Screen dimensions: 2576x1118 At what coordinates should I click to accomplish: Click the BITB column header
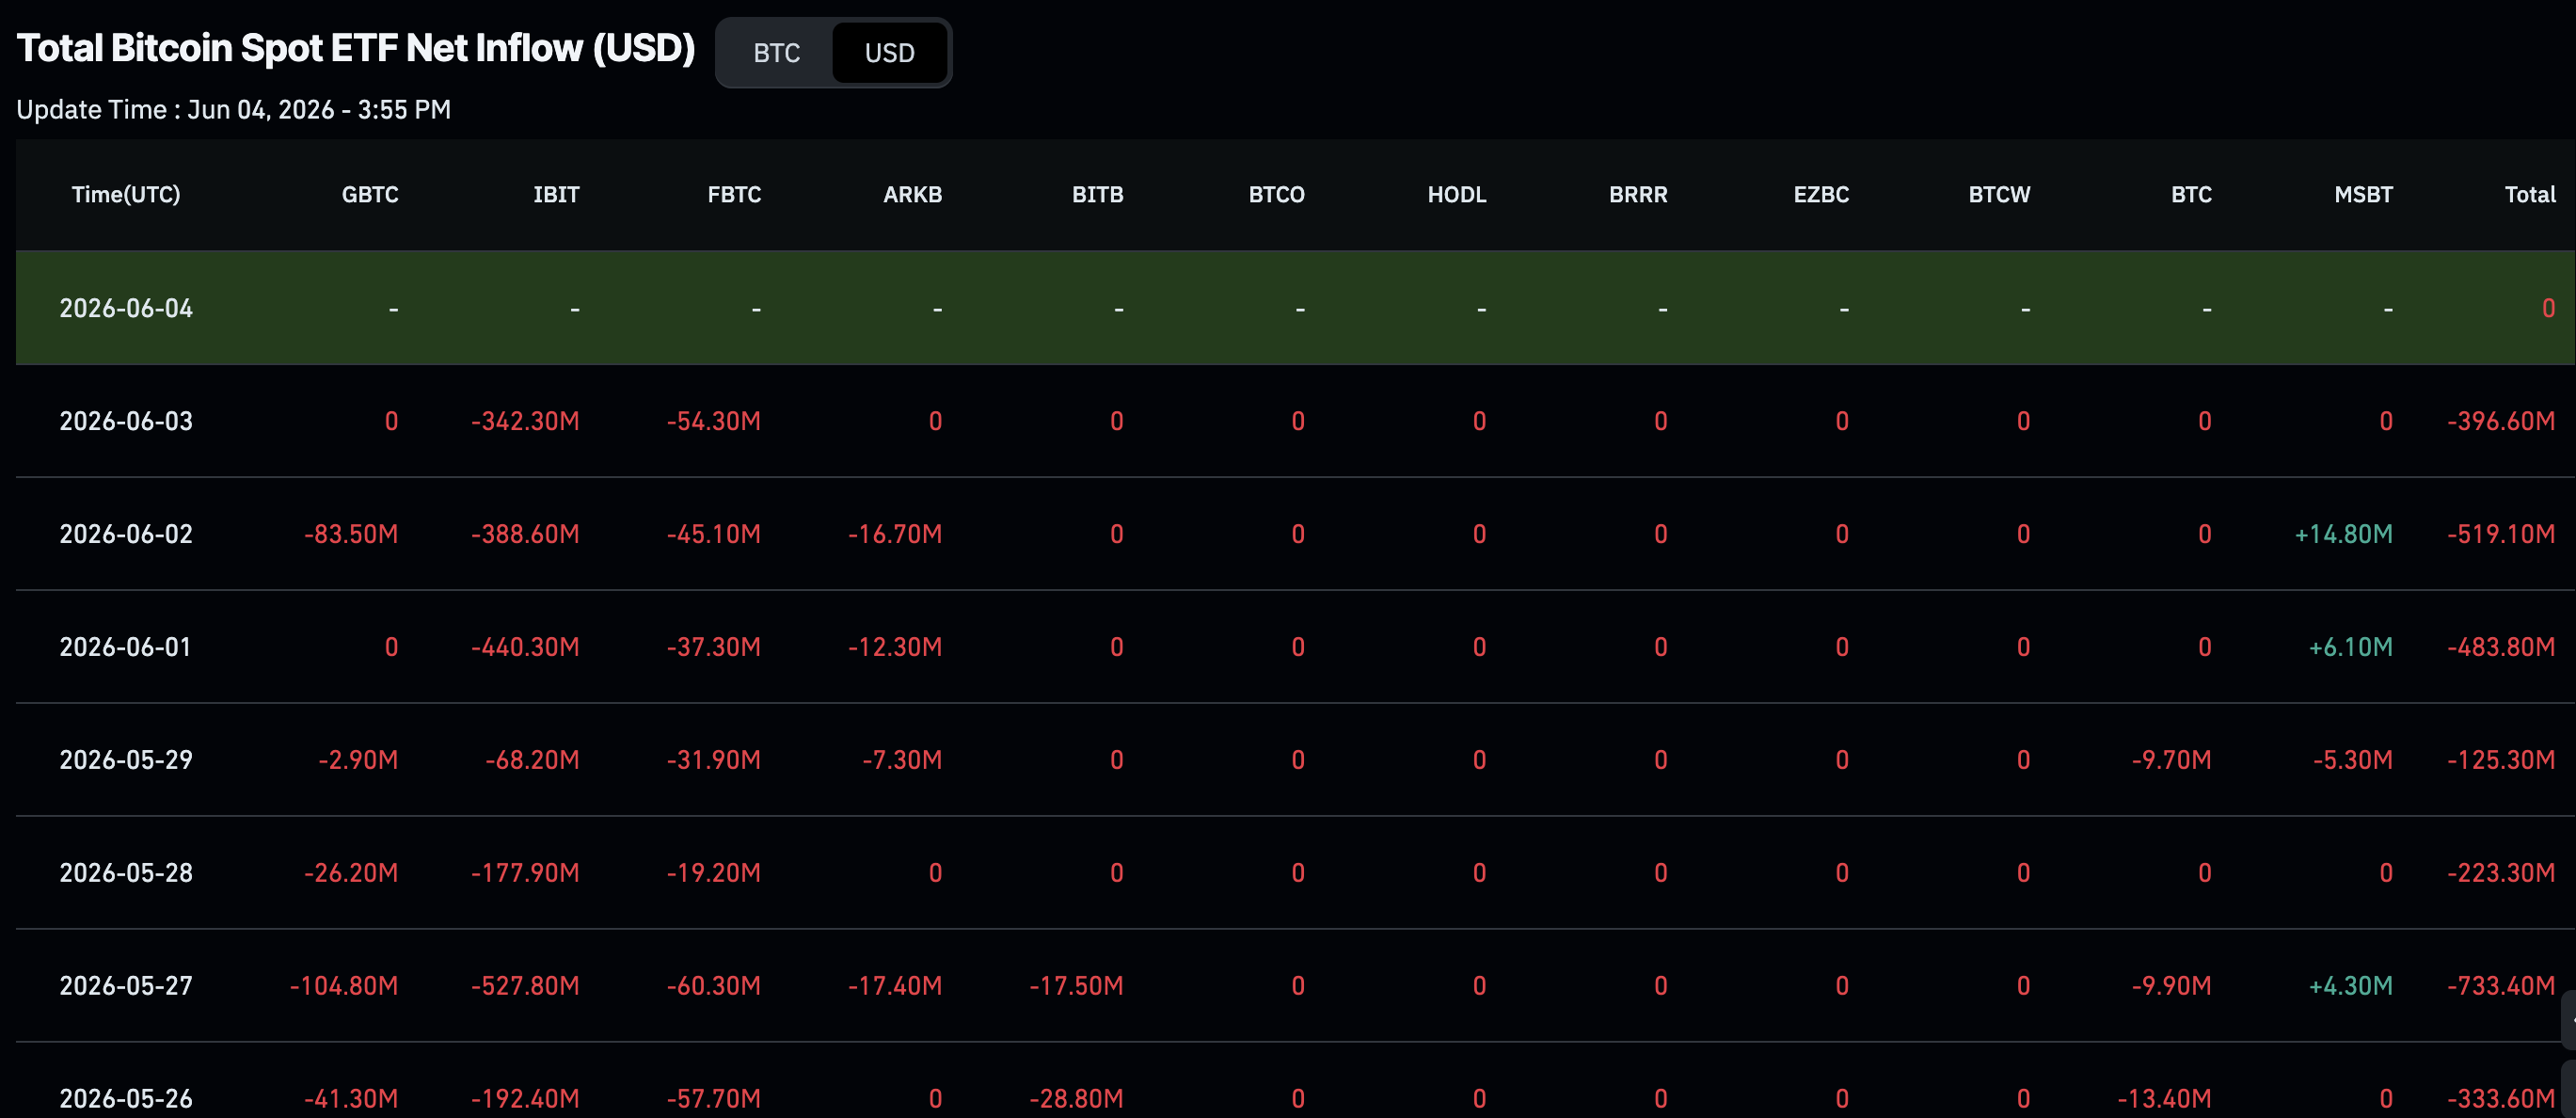1097,194
